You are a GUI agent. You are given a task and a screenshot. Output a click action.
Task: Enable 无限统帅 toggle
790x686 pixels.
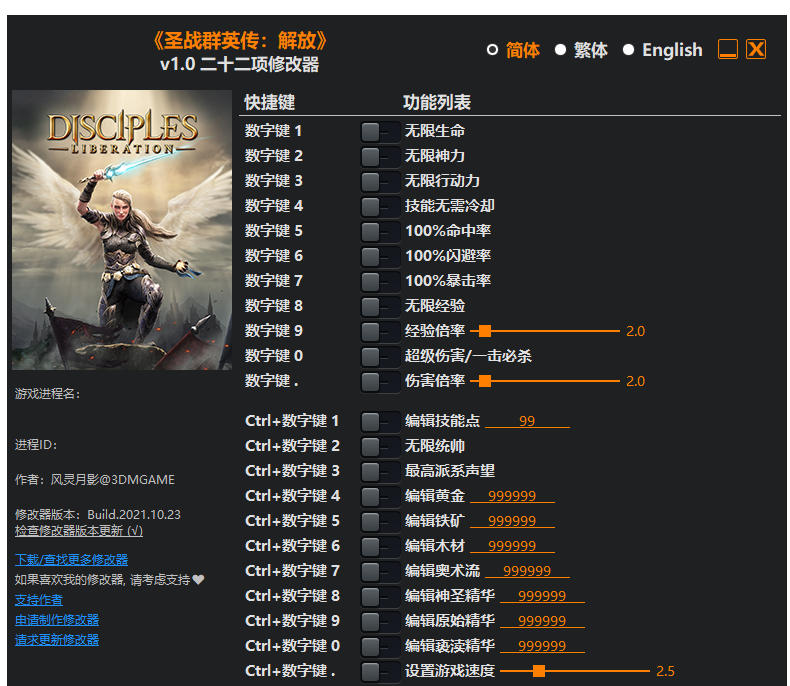[x=380, y=447]
